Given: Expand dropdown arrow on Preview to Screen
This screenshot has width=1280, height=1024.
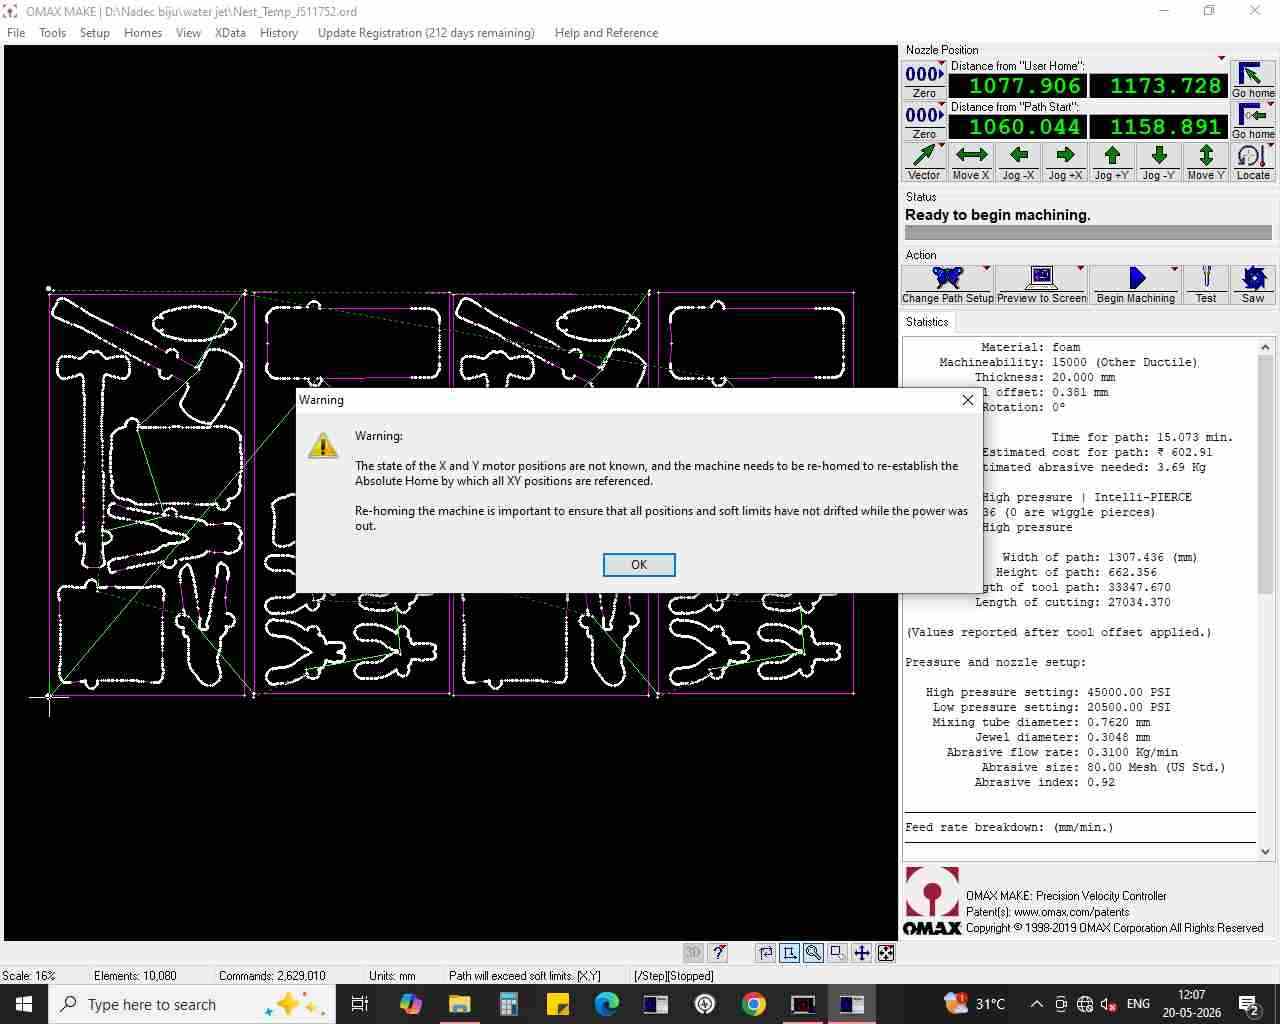Looking at the screenshot, I should tap(1080, 269).
